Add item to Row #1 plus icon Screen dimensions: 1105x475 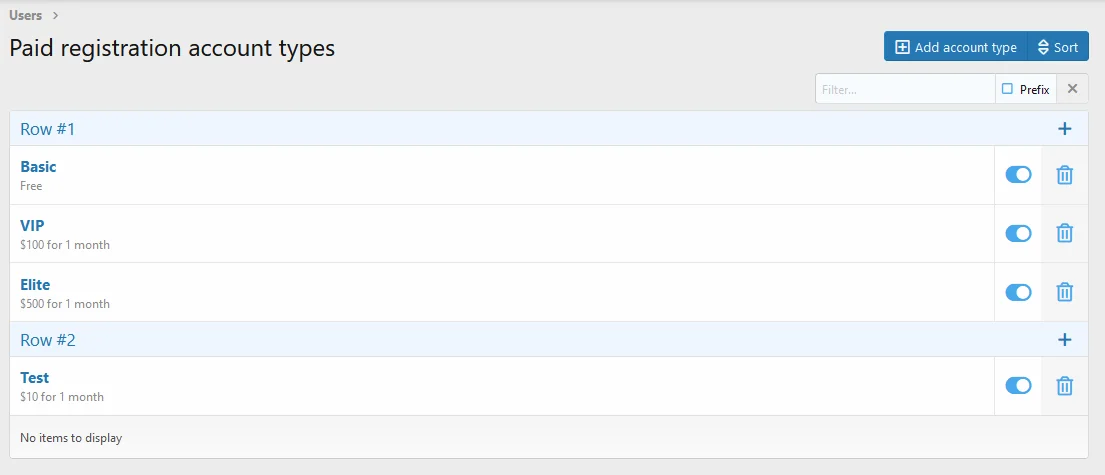pyautogui.click(x=1065, y=129)
